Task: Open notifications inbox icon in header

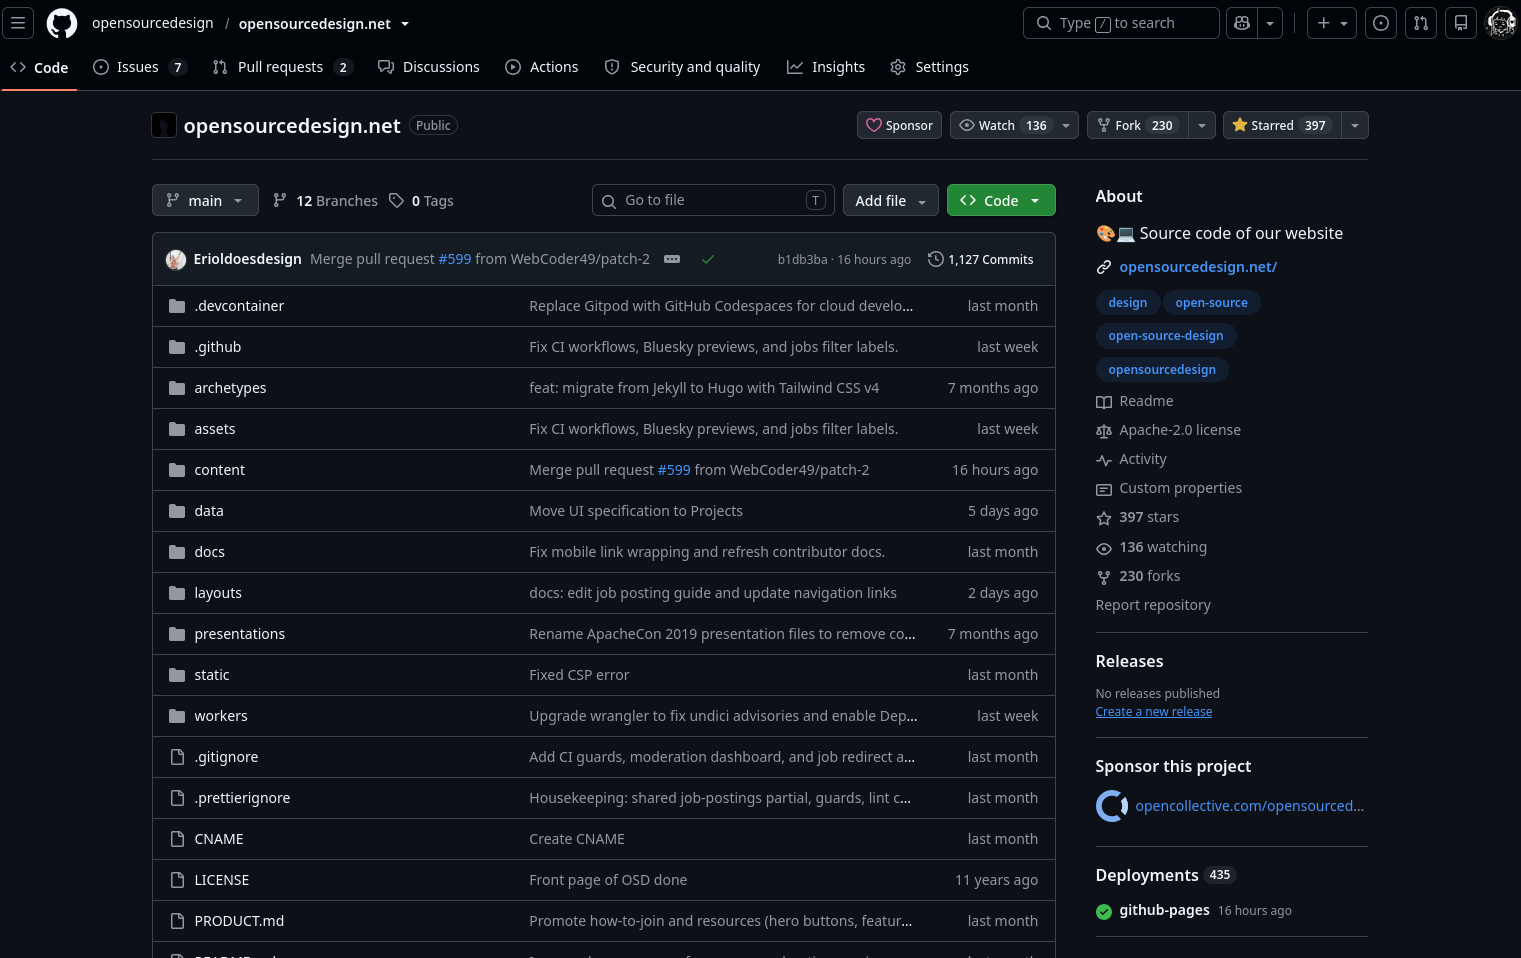Action: click(x=1461, y=23)
